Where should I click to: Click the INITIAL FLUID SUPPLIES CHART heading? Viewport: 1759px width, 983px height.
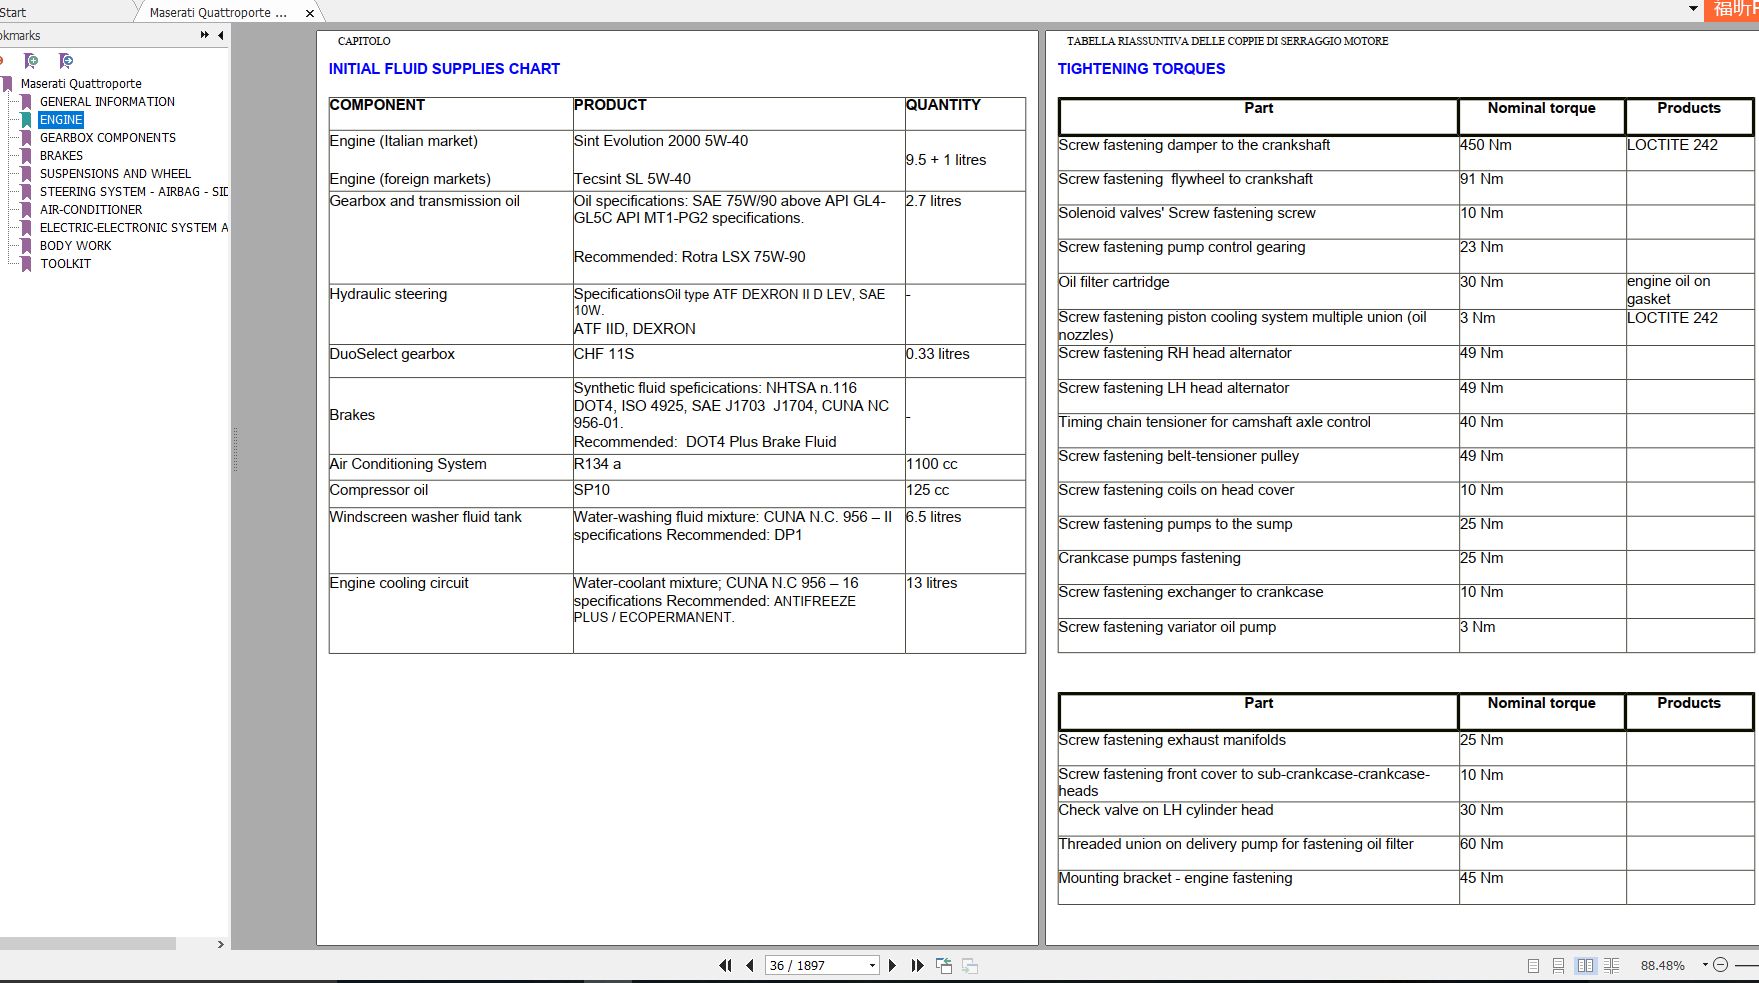tap(444, 69)
